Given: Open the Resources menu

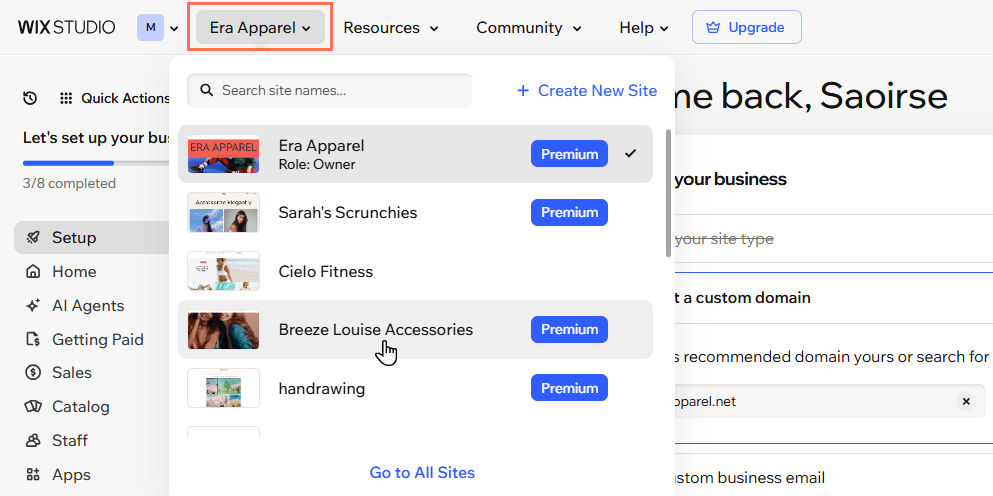Looking at the screenshot, I should tap(391, 28).
